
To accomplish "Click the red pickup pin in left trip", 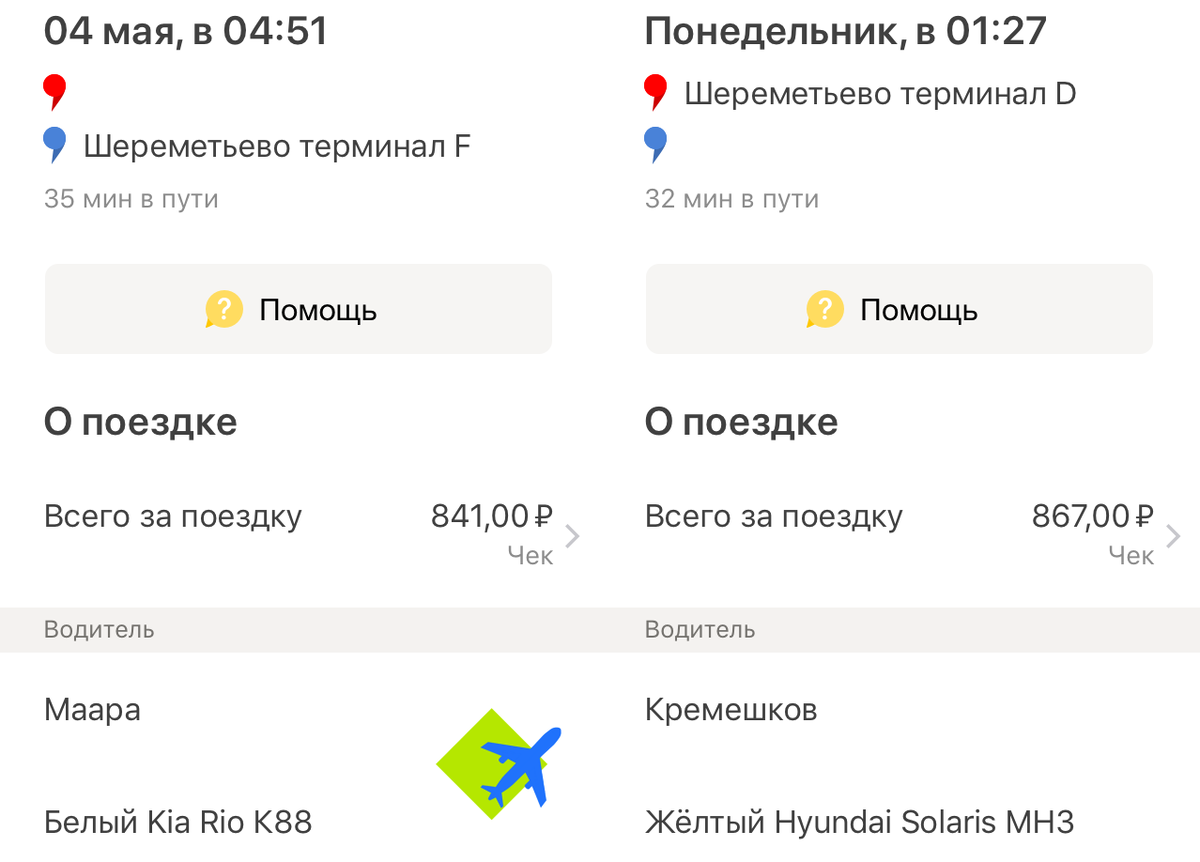I will (55, 93).
